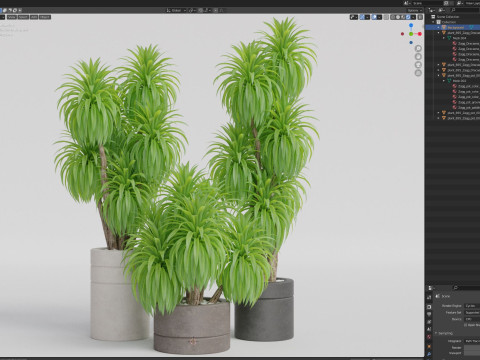Open the viewport Options dropdown
The height and width of the screenshot is (360, 480).
(x=415, y=11)
